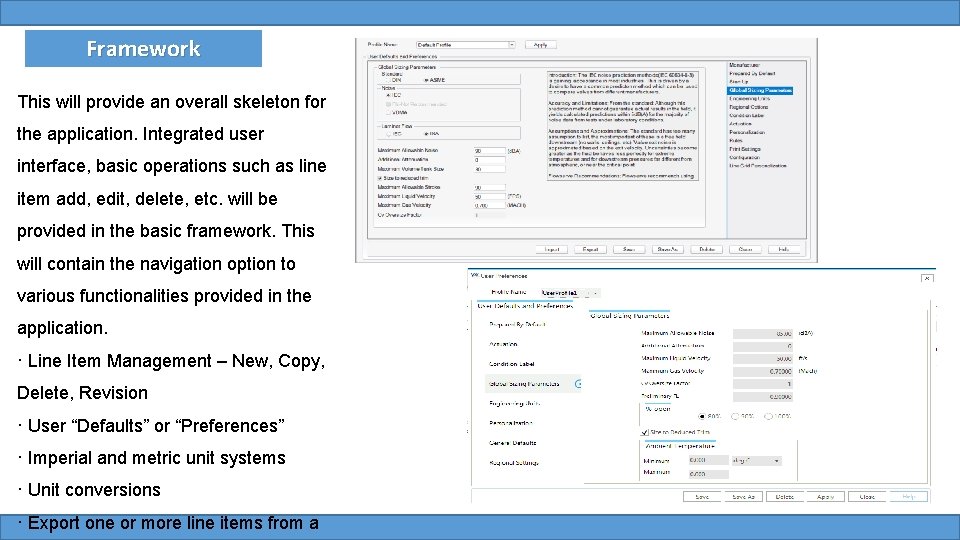The height and width of the screenshot is (540, 960).
Task: Click Maximum Gas Velocity field in upper dialog
Action: click(x=490, y=206)
